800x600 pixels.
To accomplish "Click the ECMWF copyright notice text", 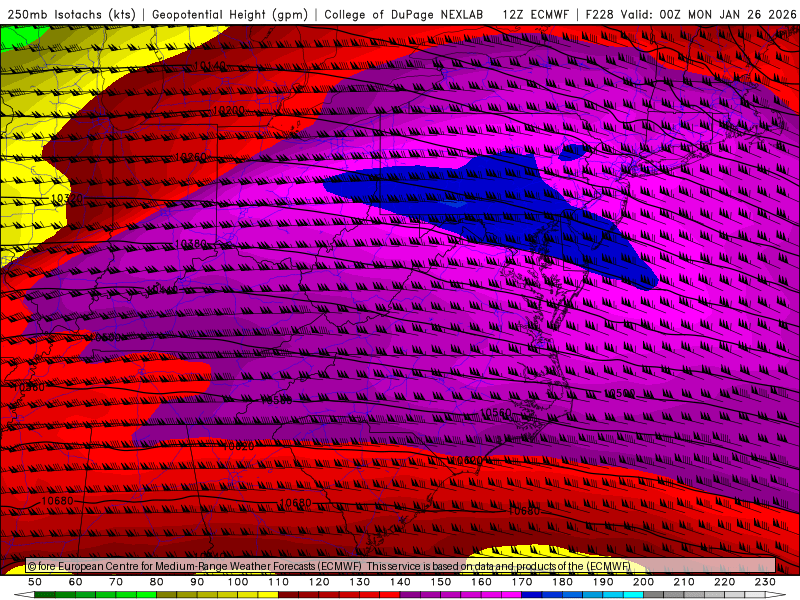I will [329, 566].
